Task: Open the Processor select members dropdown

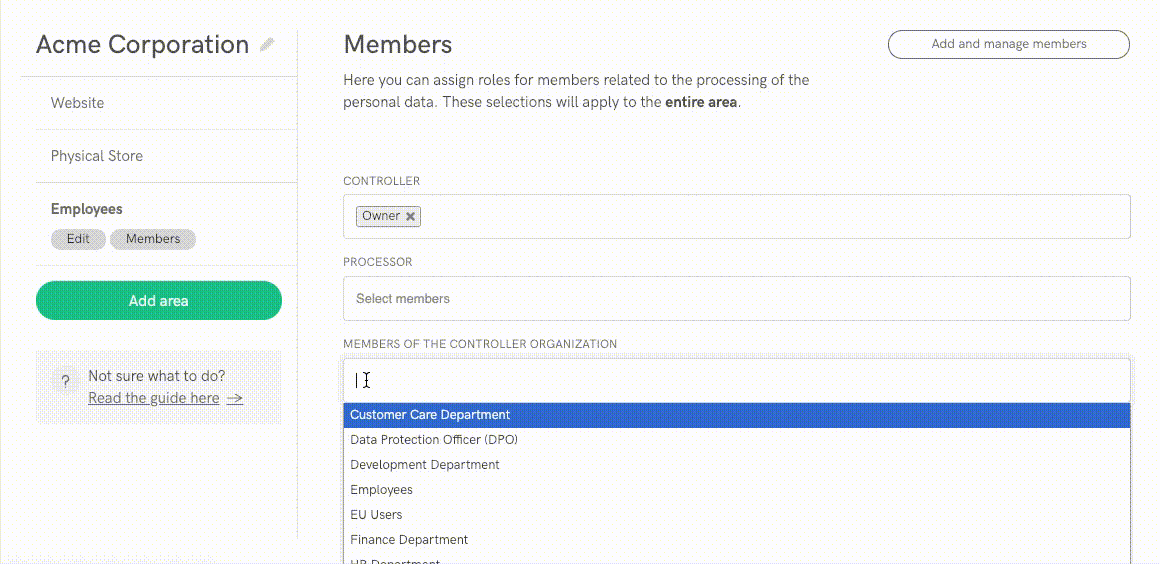Action: click(x=736, y=298)
